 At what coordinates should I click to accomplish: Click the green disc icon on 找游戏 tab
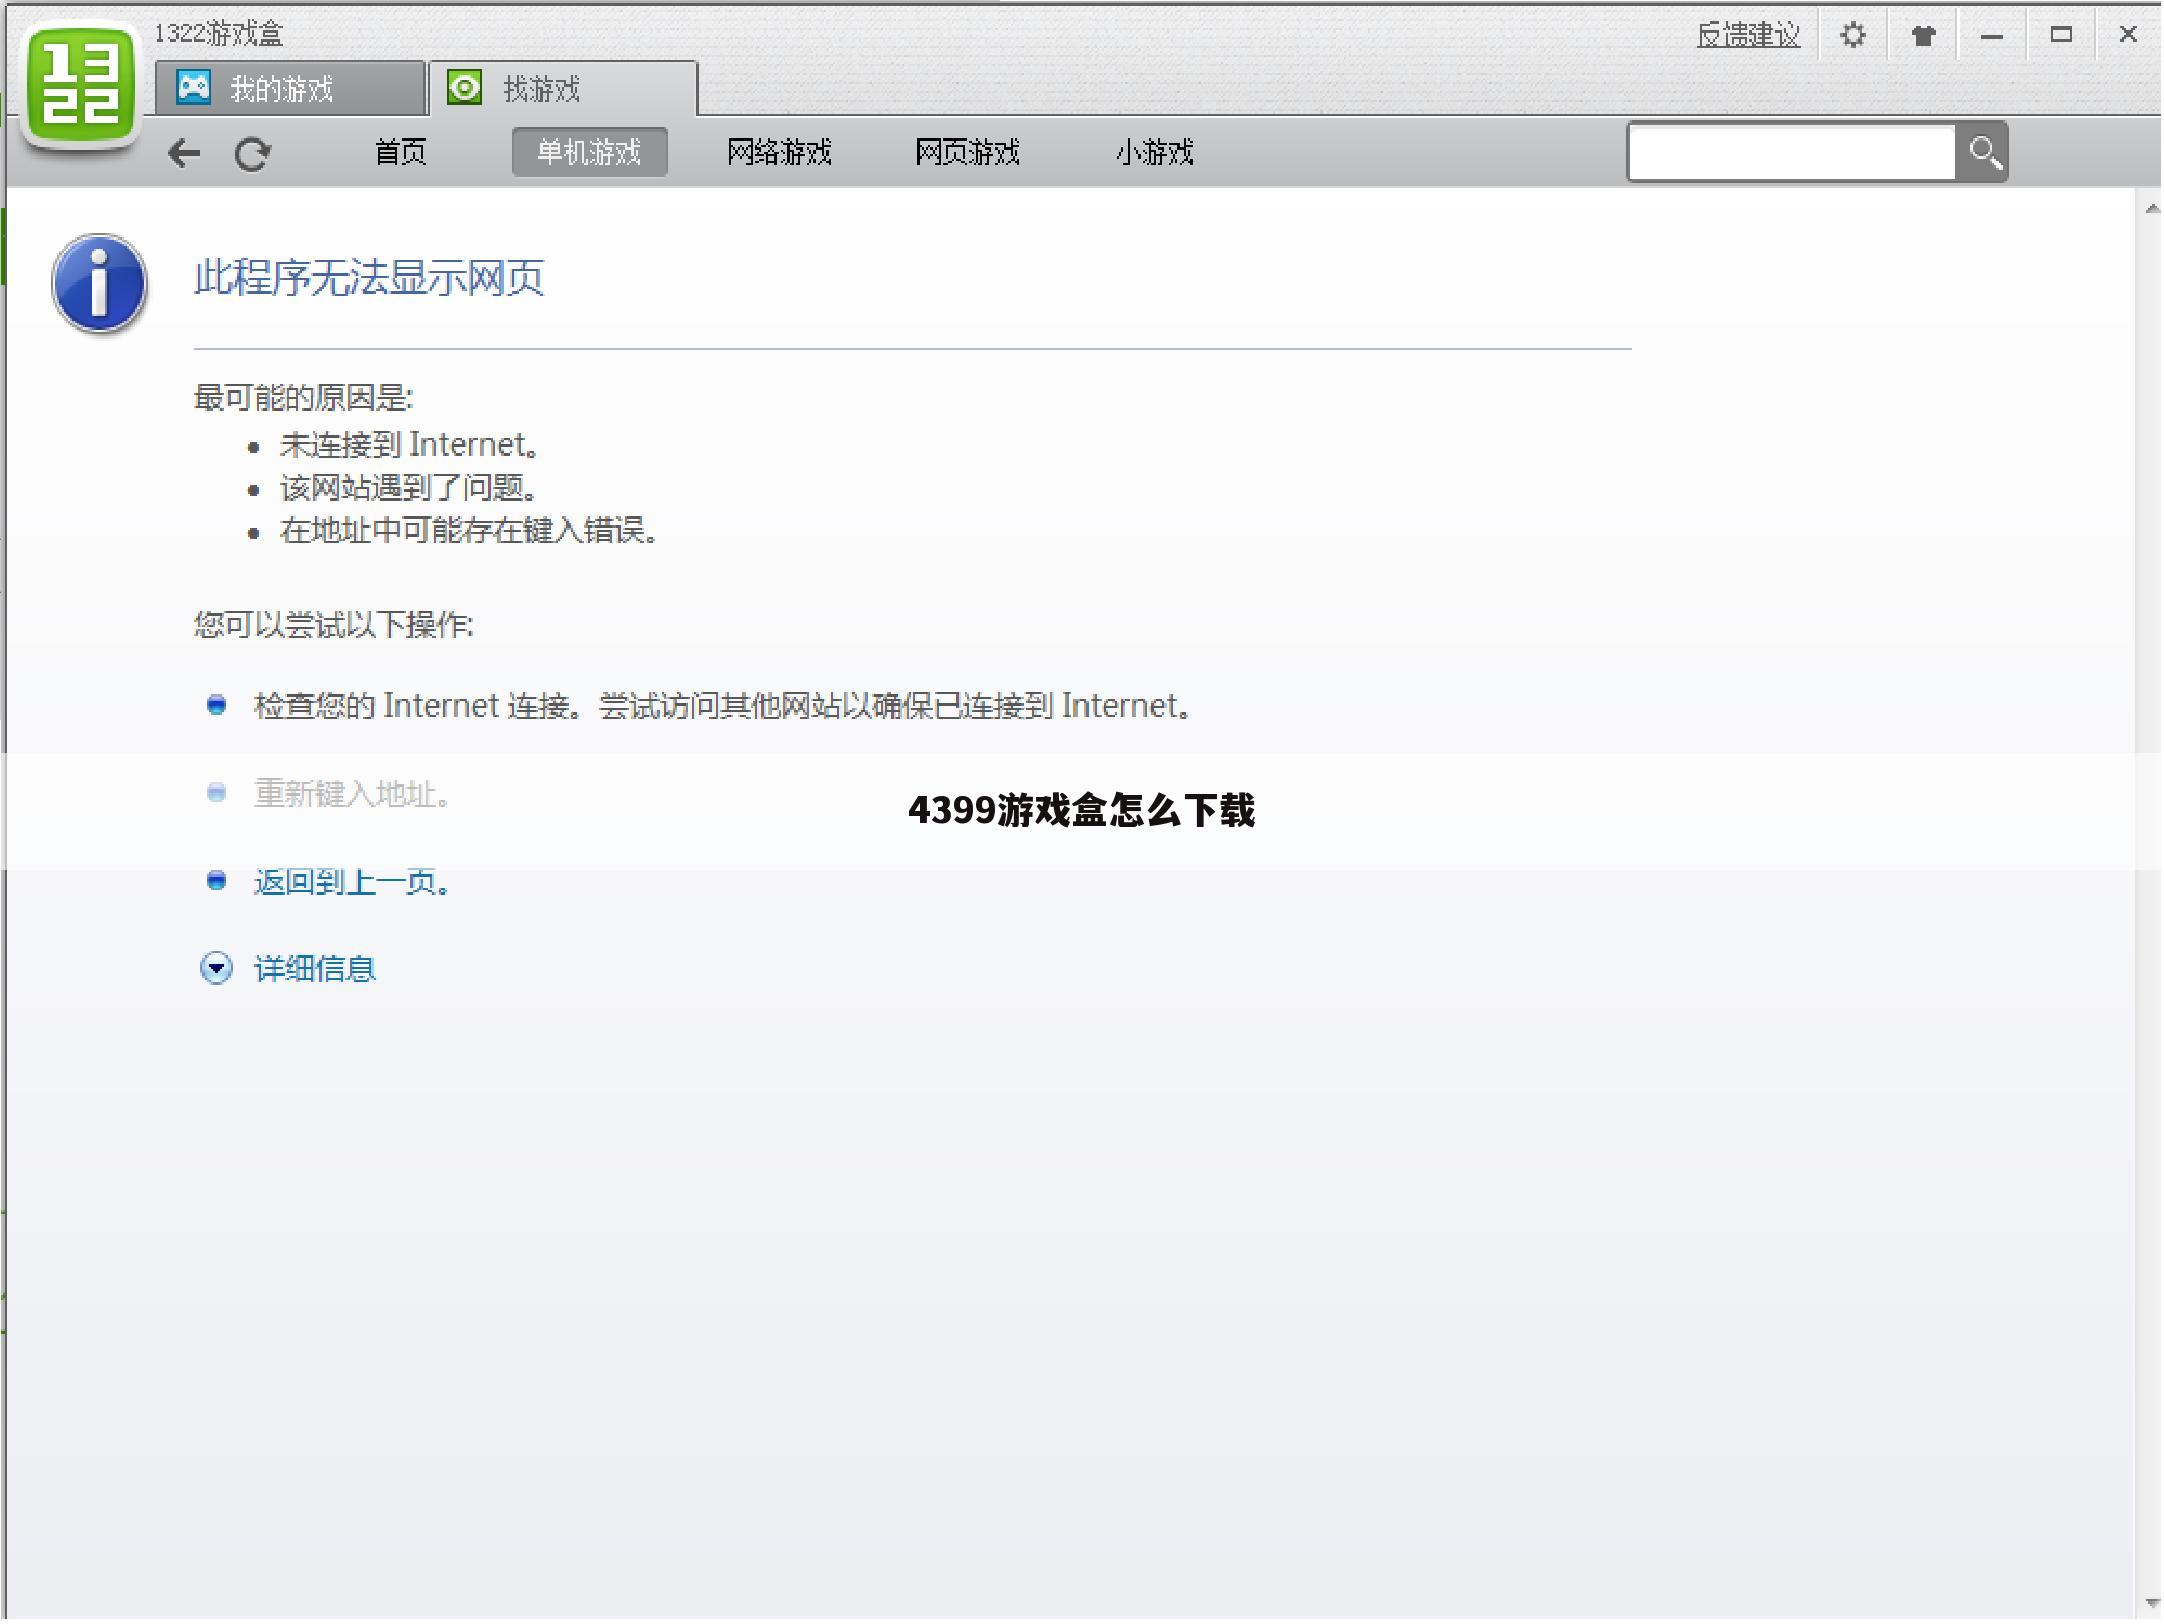click(464, 87)
